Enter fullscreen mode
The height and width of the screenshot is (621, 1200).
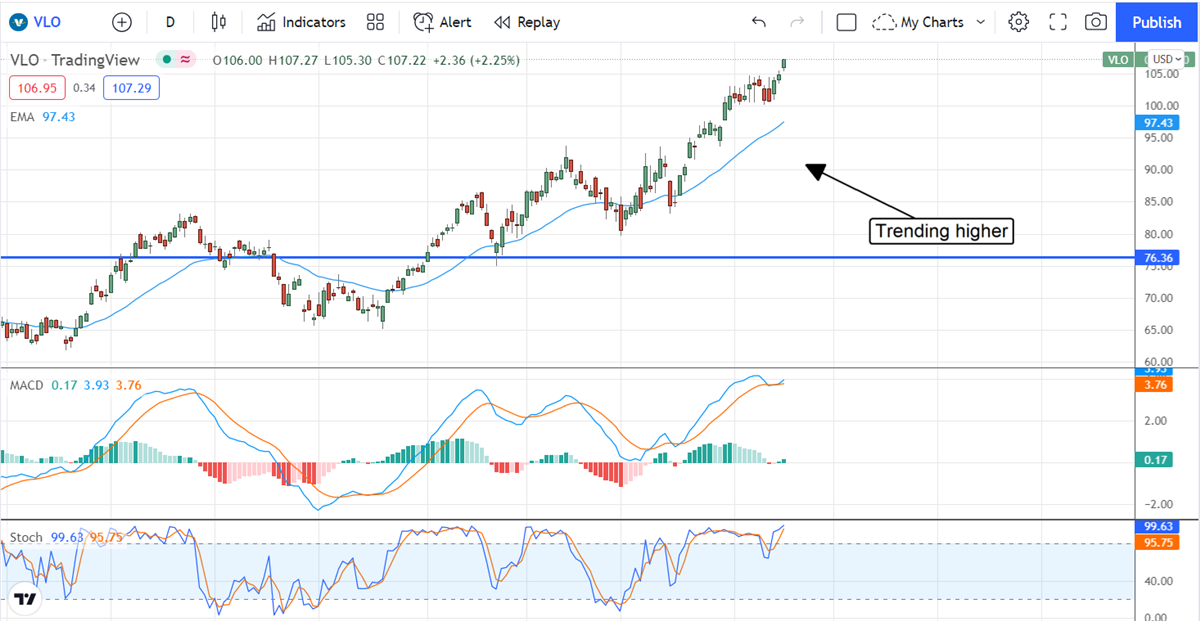pyautogui.click(x=1058, y=22)
